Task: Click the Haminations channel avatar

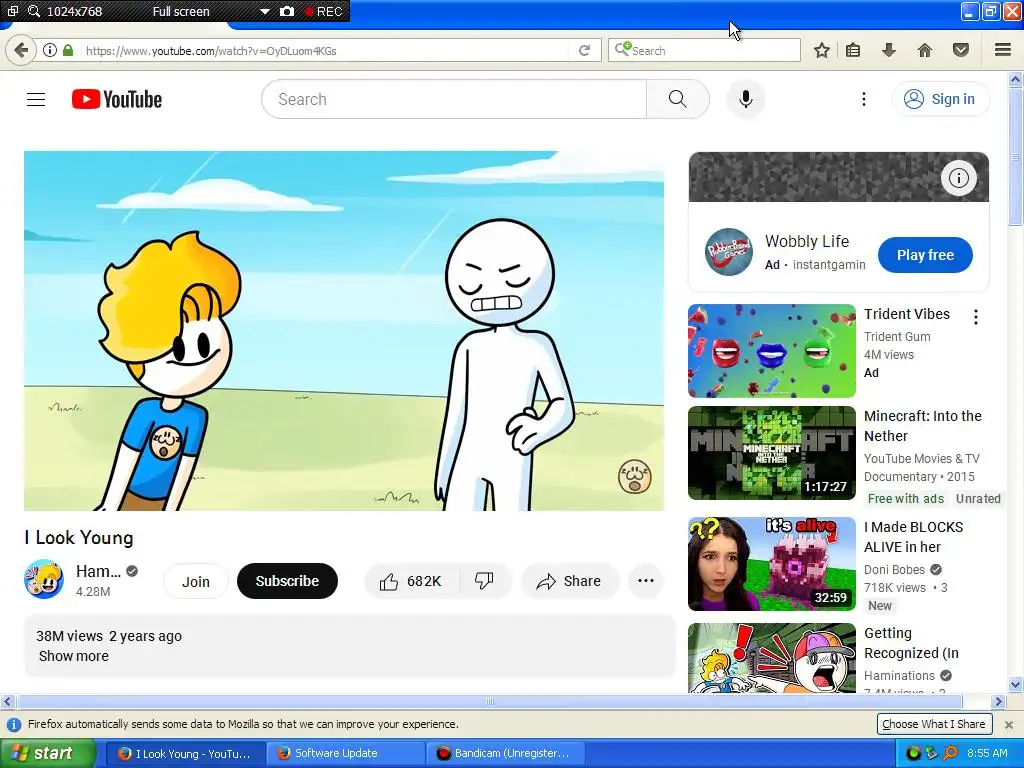Action: pyautogui.click(x=44, y=579)
